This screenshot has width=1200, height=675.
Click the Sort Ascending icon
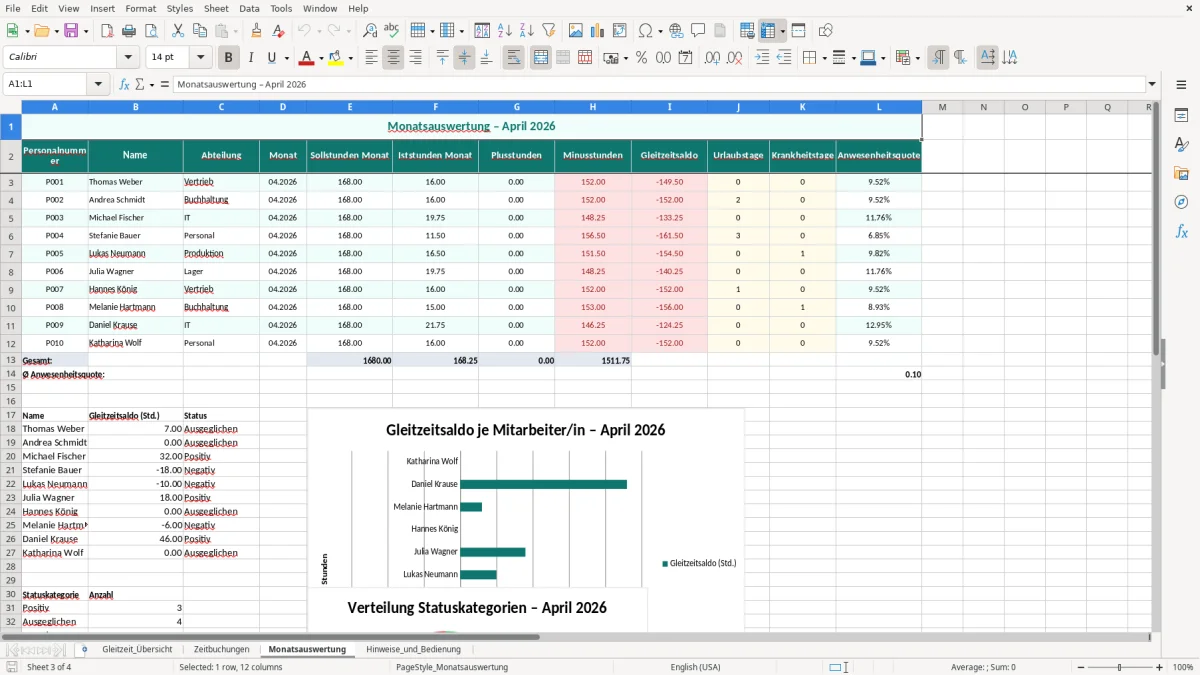pyautogui.click(x=505, y=31)
